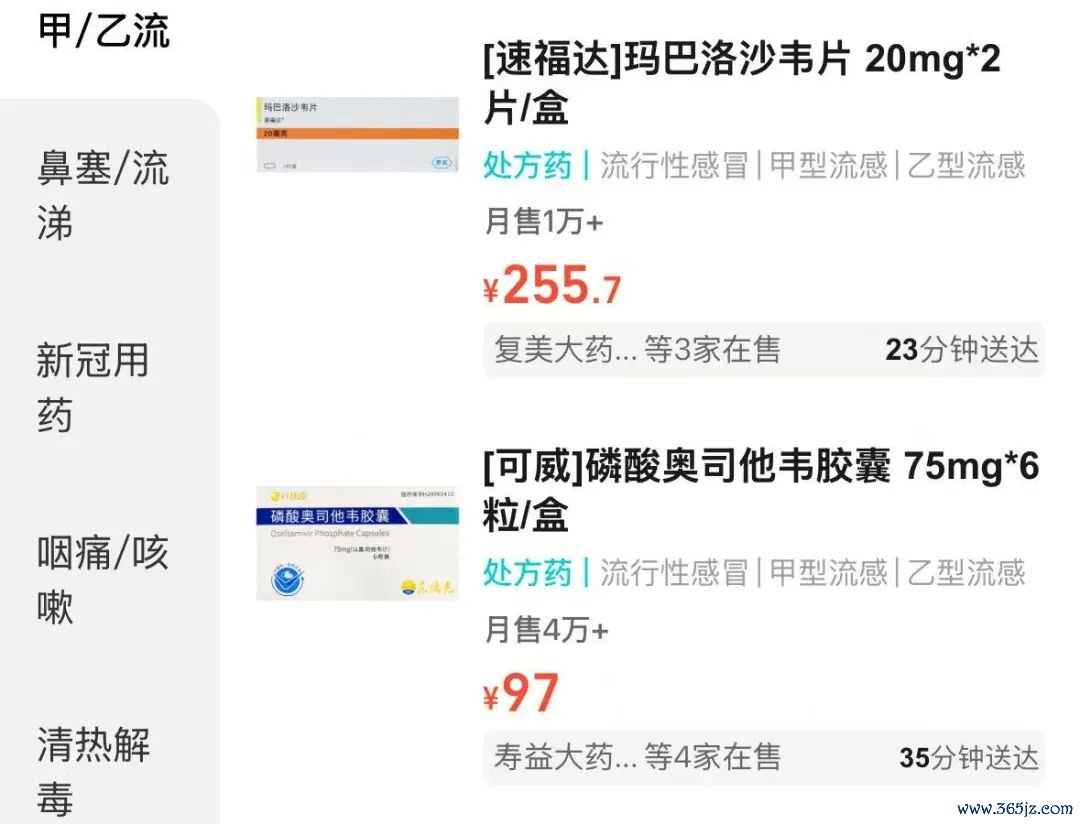Screen dimensions: 1080x824
Task: Open the 新冠用药 category
Action: coord(93,388)
